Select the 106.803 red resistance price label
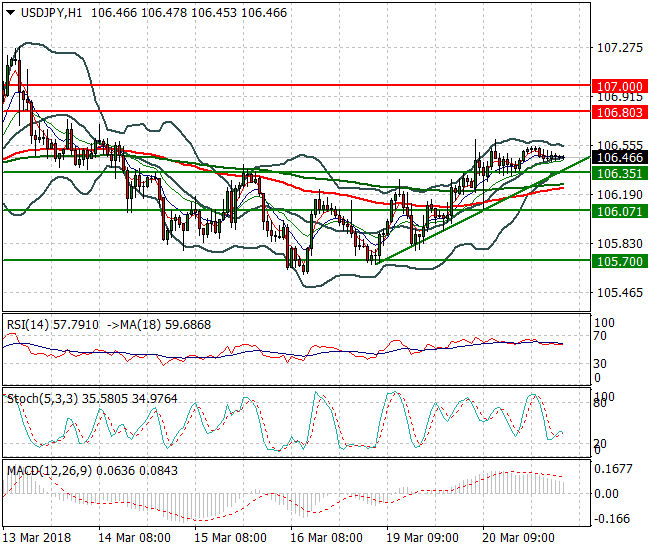The height and width of the screenshot is (550, 650). tap(620, 112)
